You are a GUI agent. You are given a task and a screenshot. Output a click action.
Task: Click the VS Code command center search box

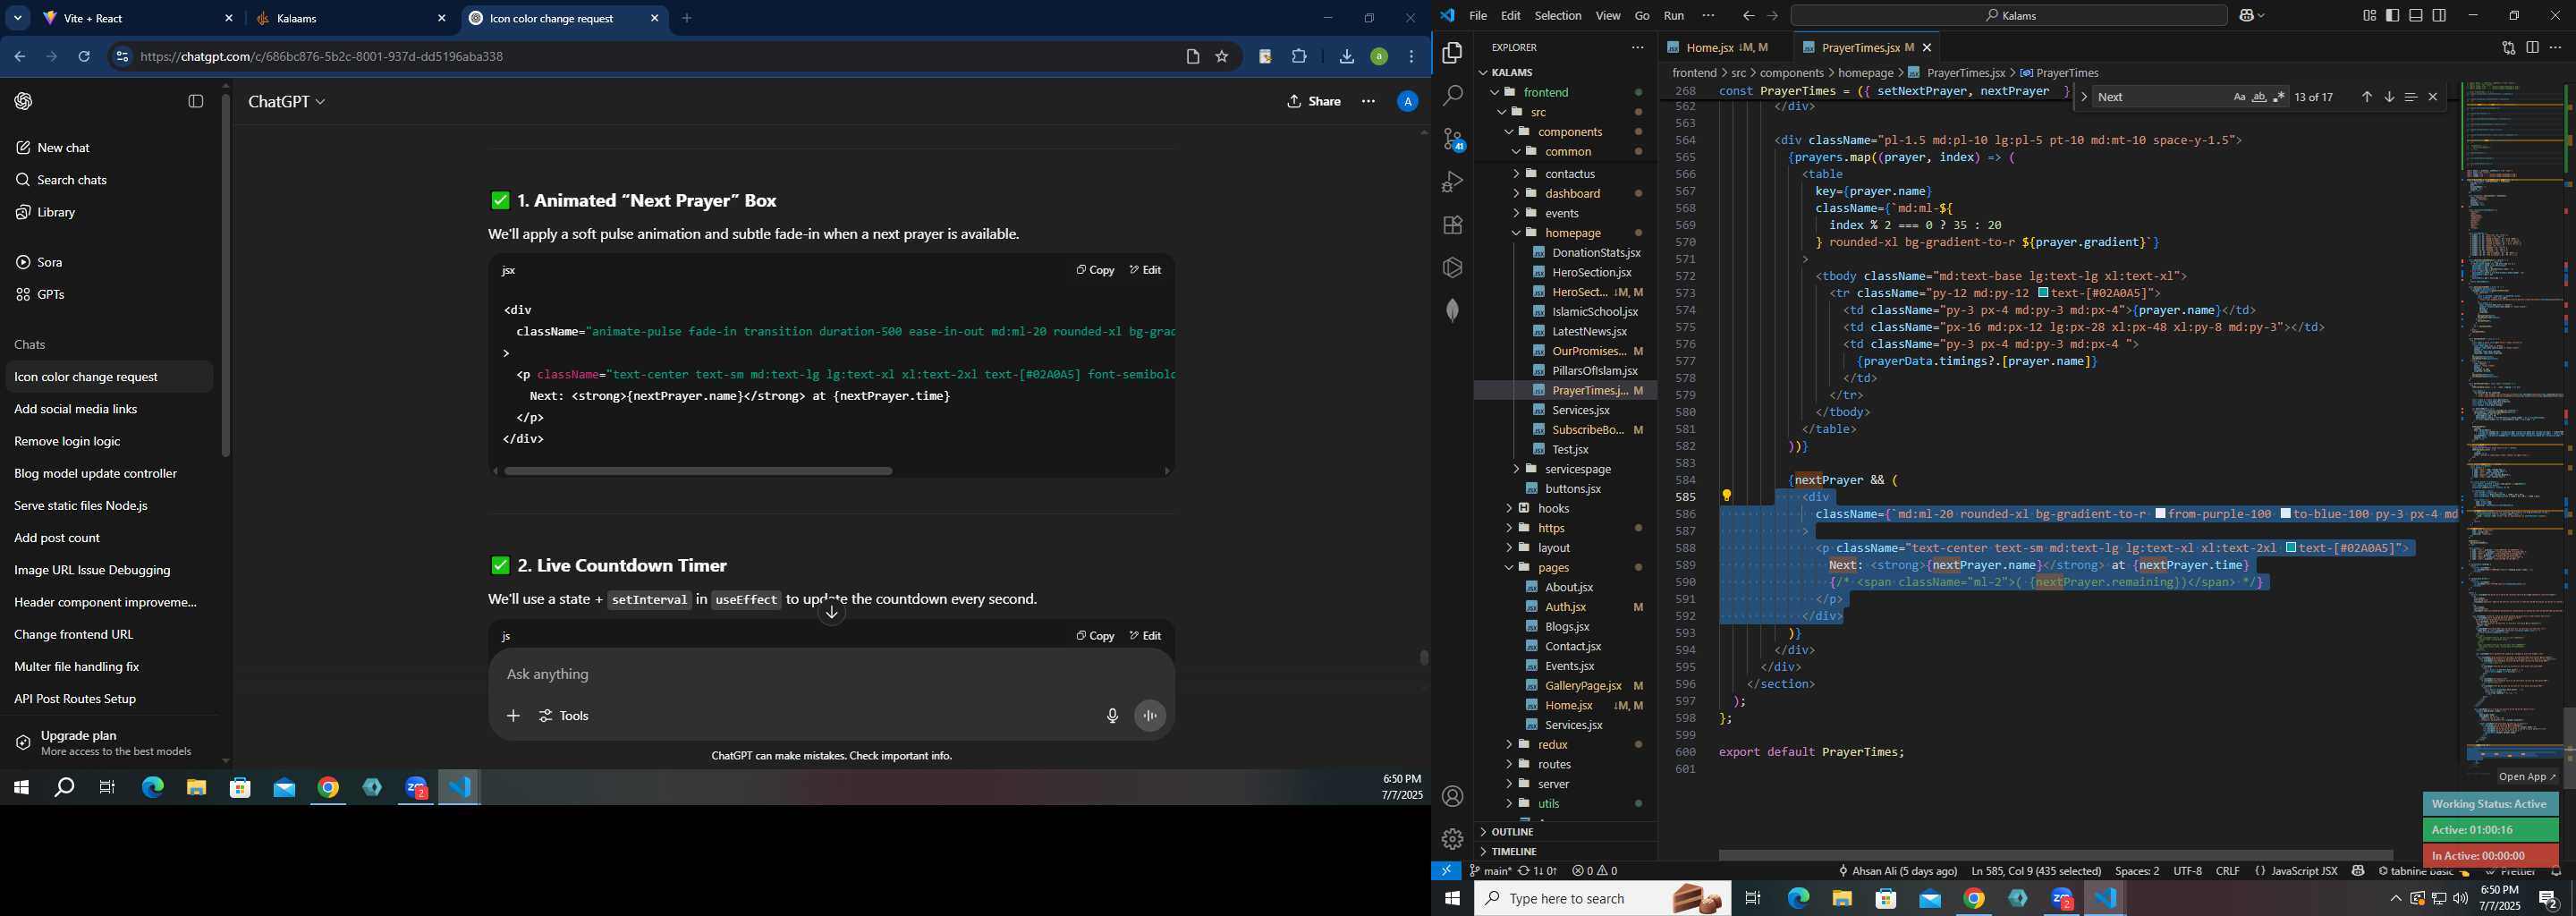pyautogui.click(x=2008, y=16)
